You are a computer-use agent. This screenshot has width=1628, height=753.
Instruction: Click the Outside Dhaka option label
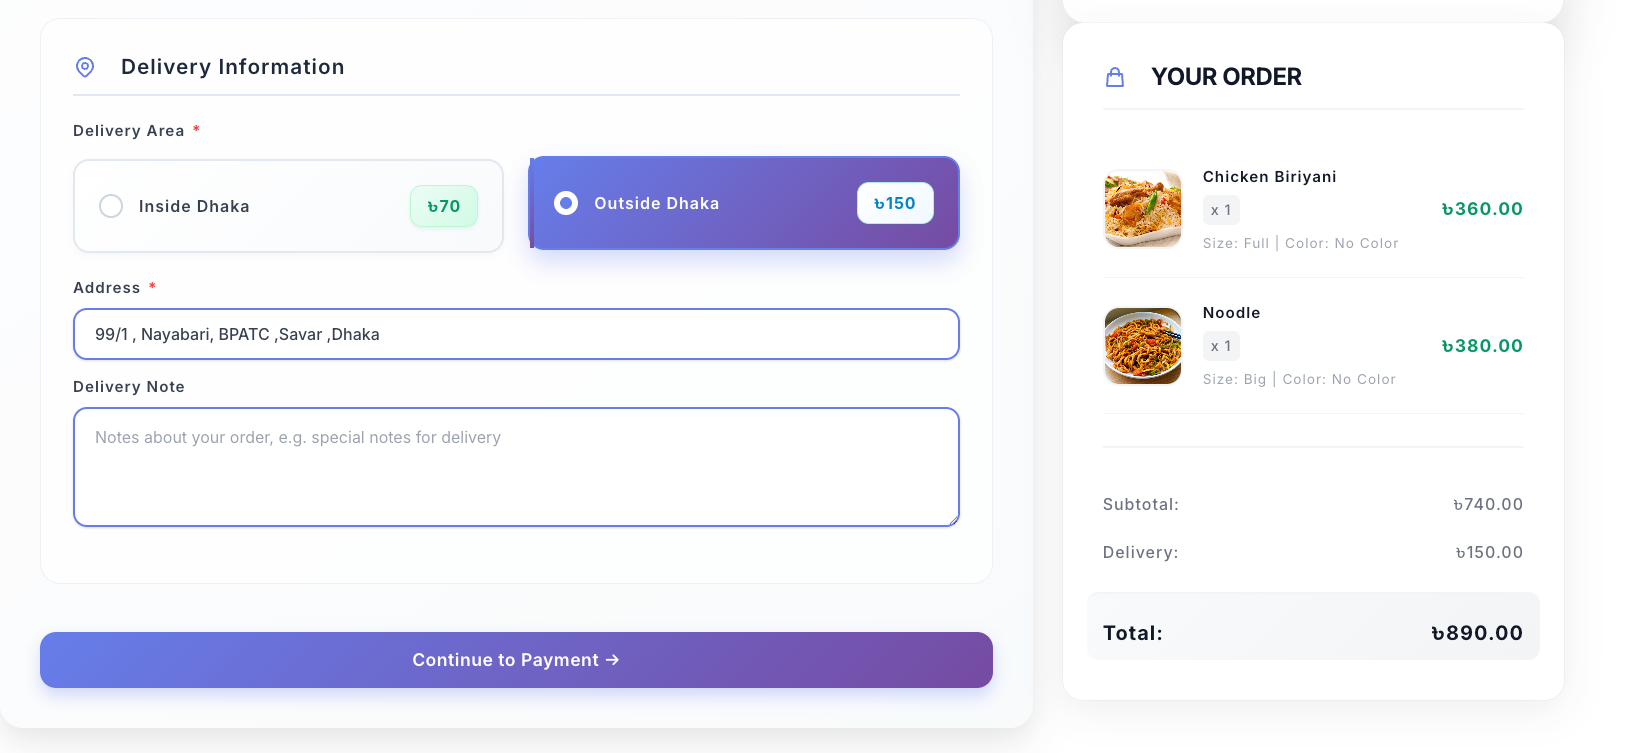click(656, 203)
